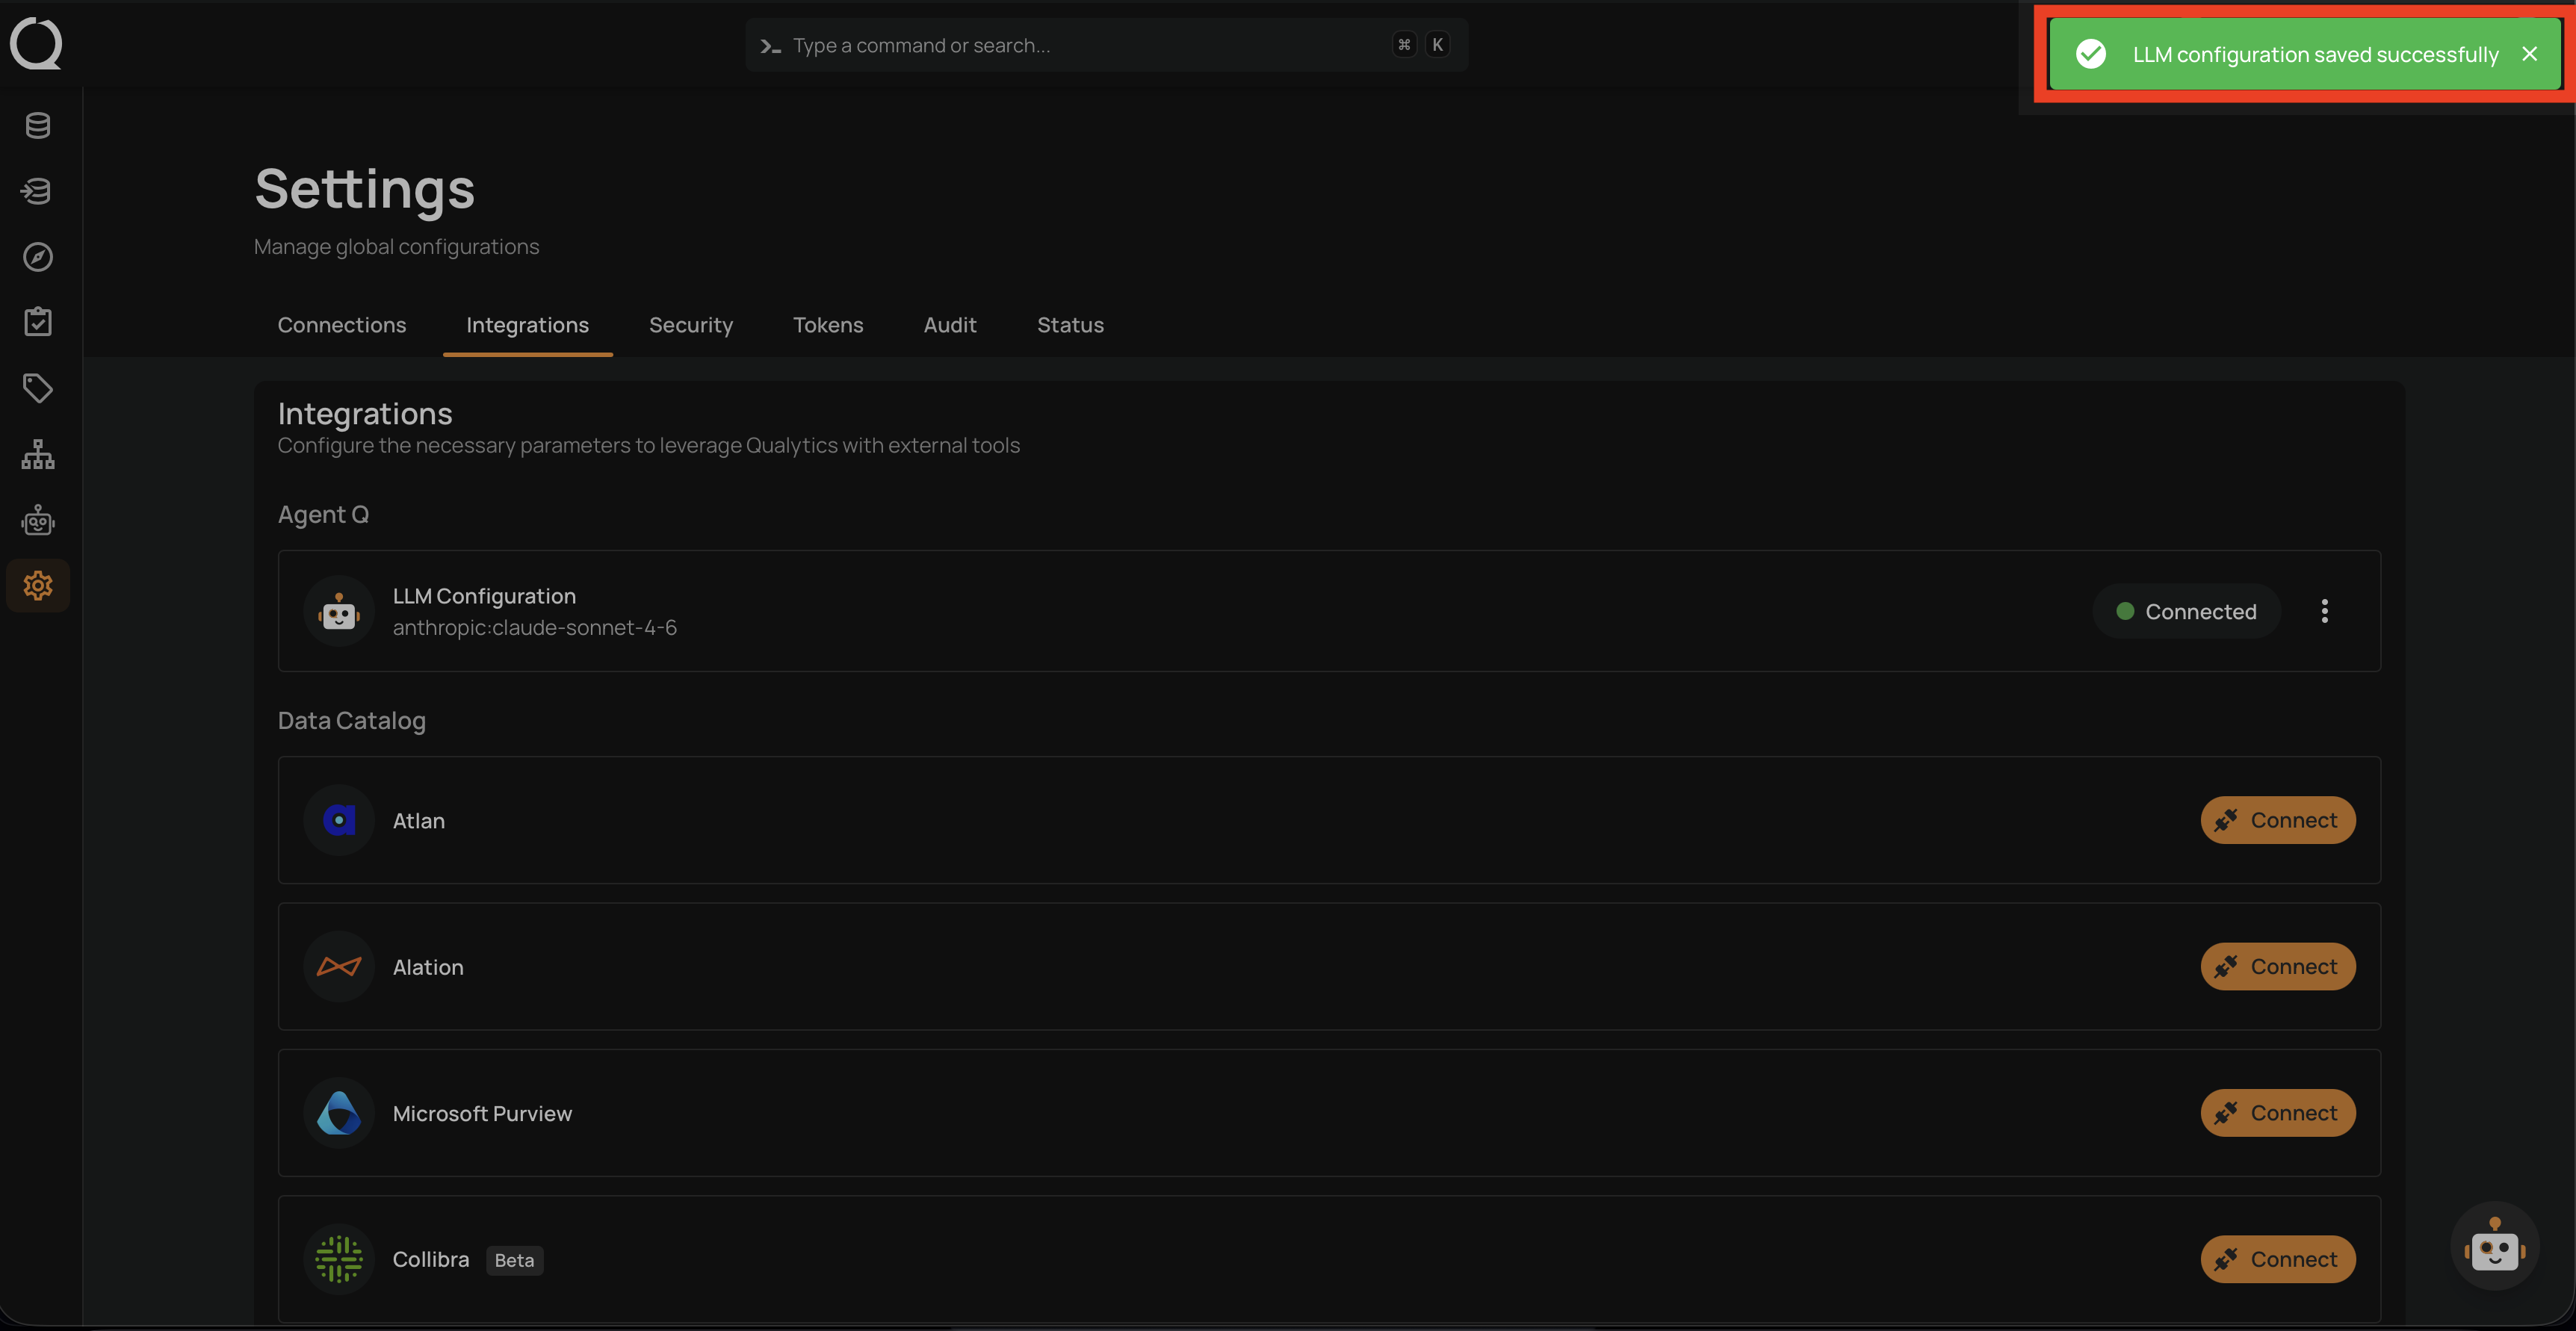The height and width of the screenshot is (1331, 2576).
Task: Connect the Microsoft Purview integration
Action: click(x=2278, y=1113)
